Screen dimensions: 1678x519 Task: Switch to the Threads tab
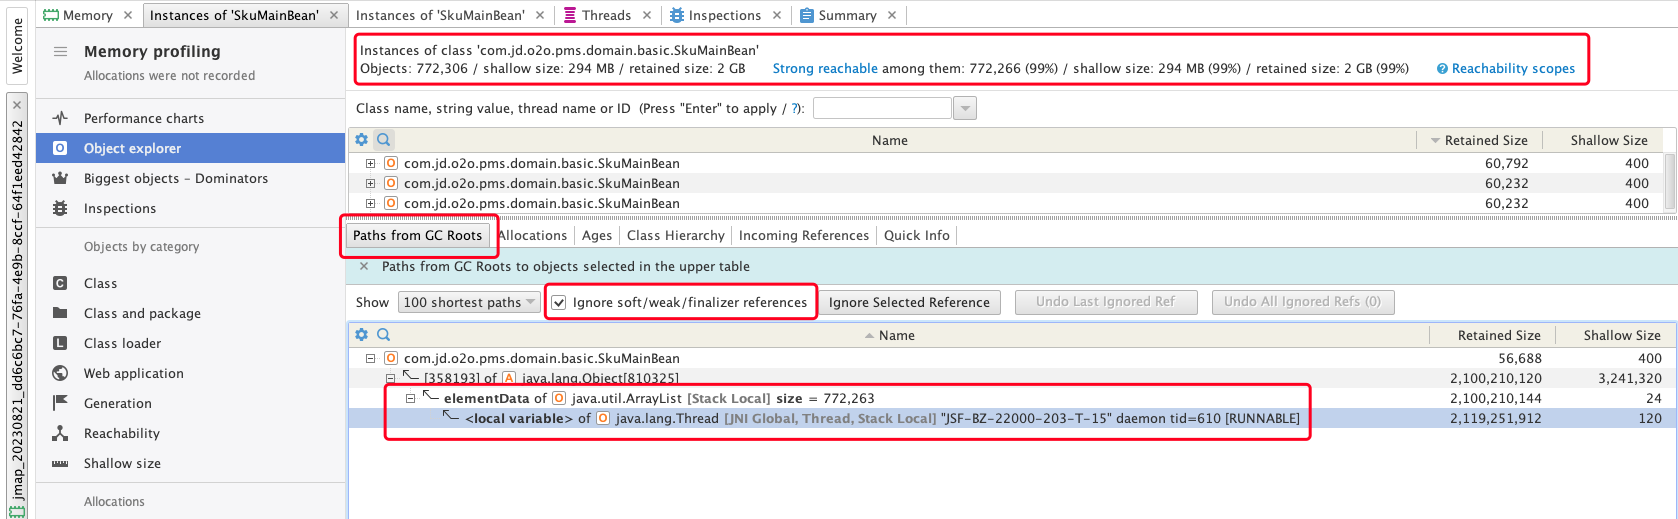coord(606,15)
